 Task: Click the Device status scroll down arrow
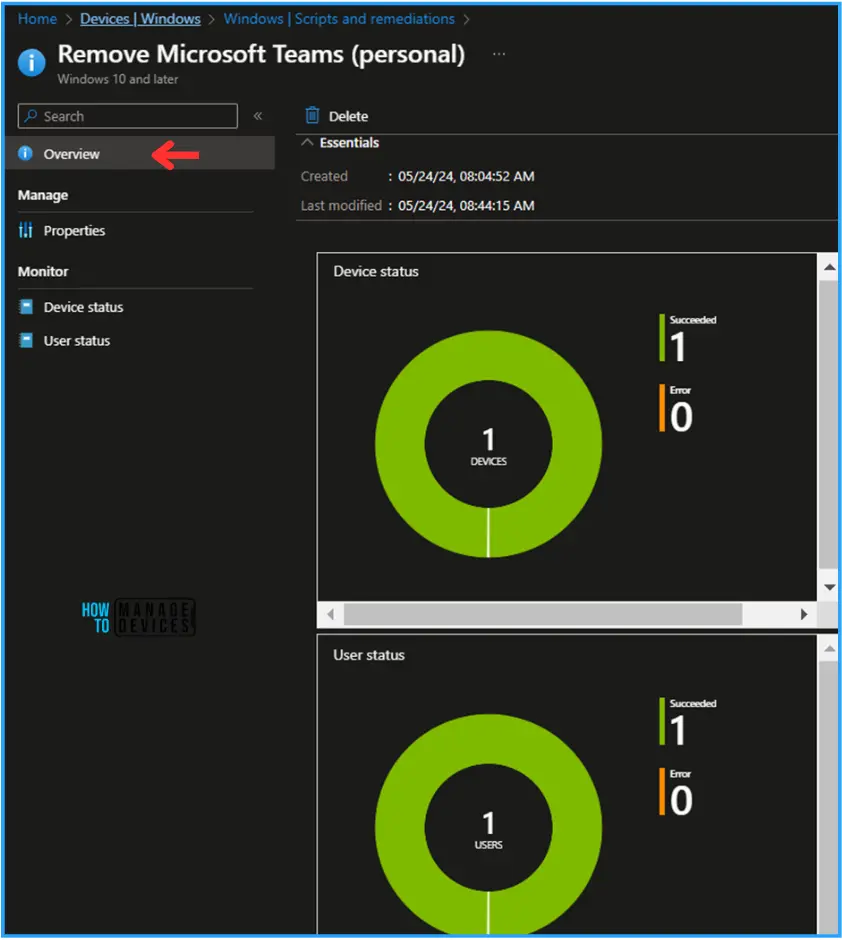click(x=829, y=588)
